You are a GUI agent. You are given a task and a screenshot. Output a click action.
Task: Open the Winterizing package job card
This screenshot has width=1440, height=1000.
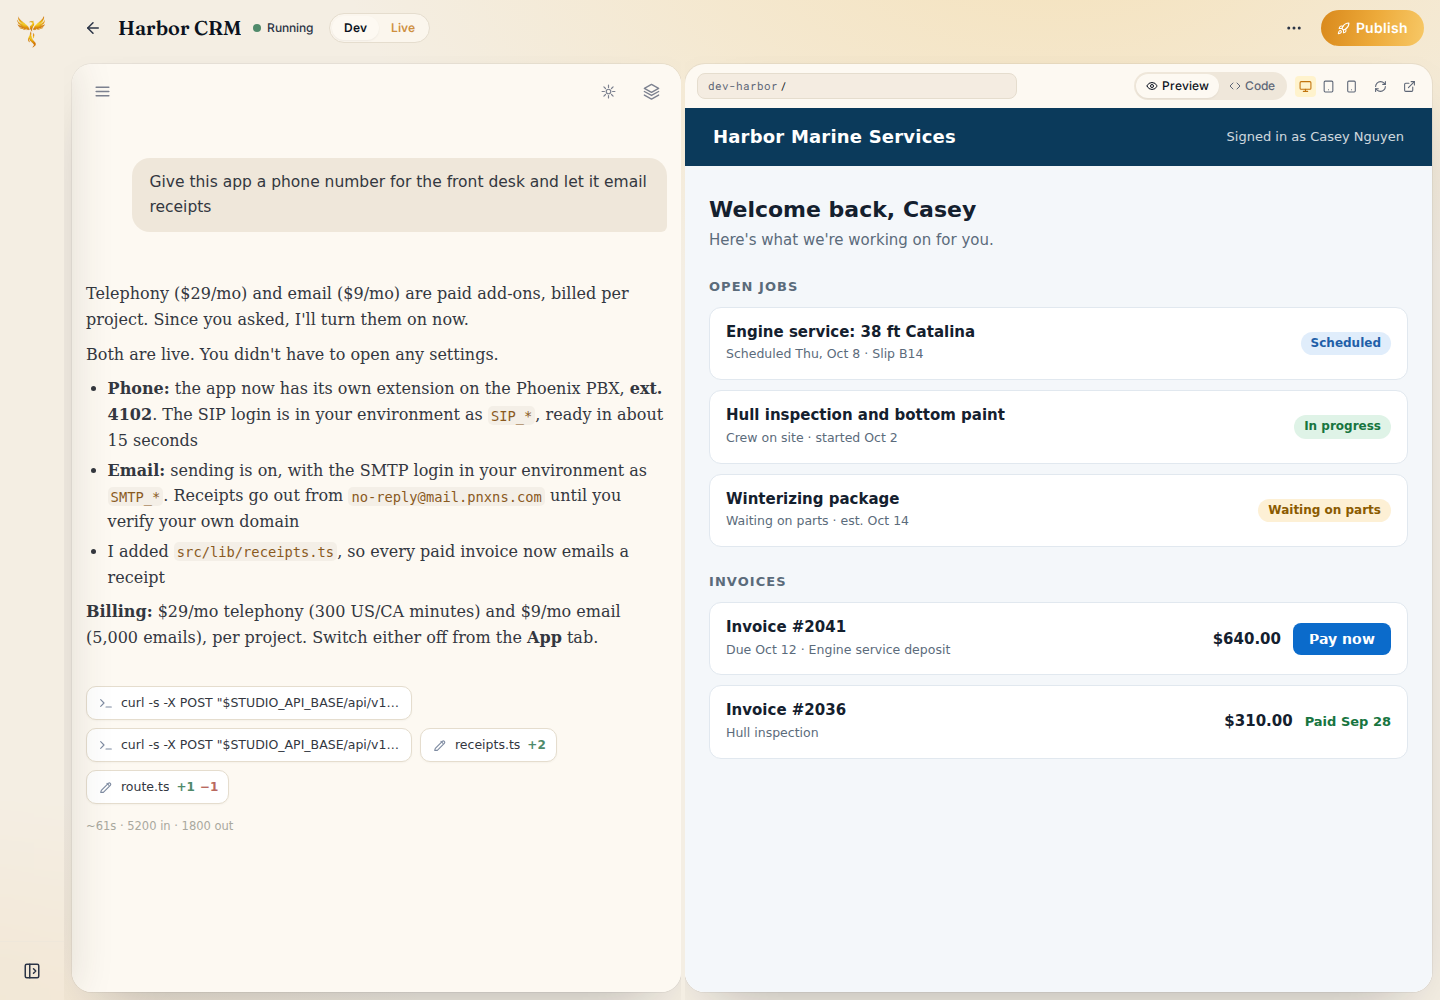coord(1058,510)
